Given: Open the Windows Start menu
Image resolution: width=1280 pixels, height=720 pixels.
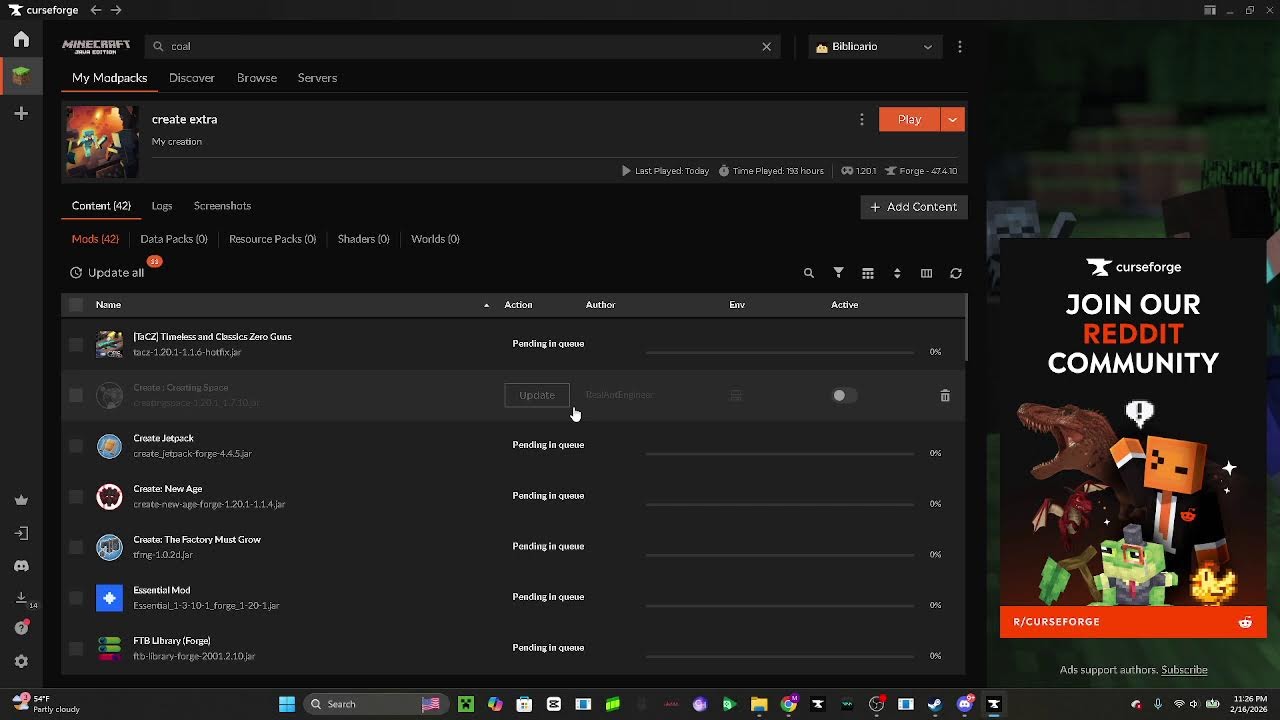Looking at the screenshot, I should tap(287, 704).
